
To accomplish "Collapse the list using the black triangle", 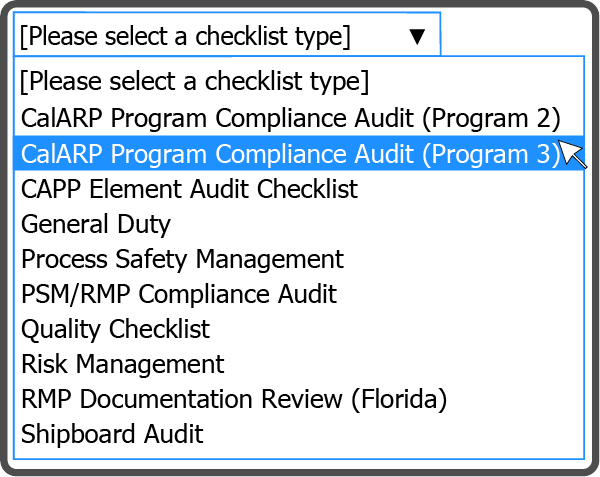I will pos(417,37).
